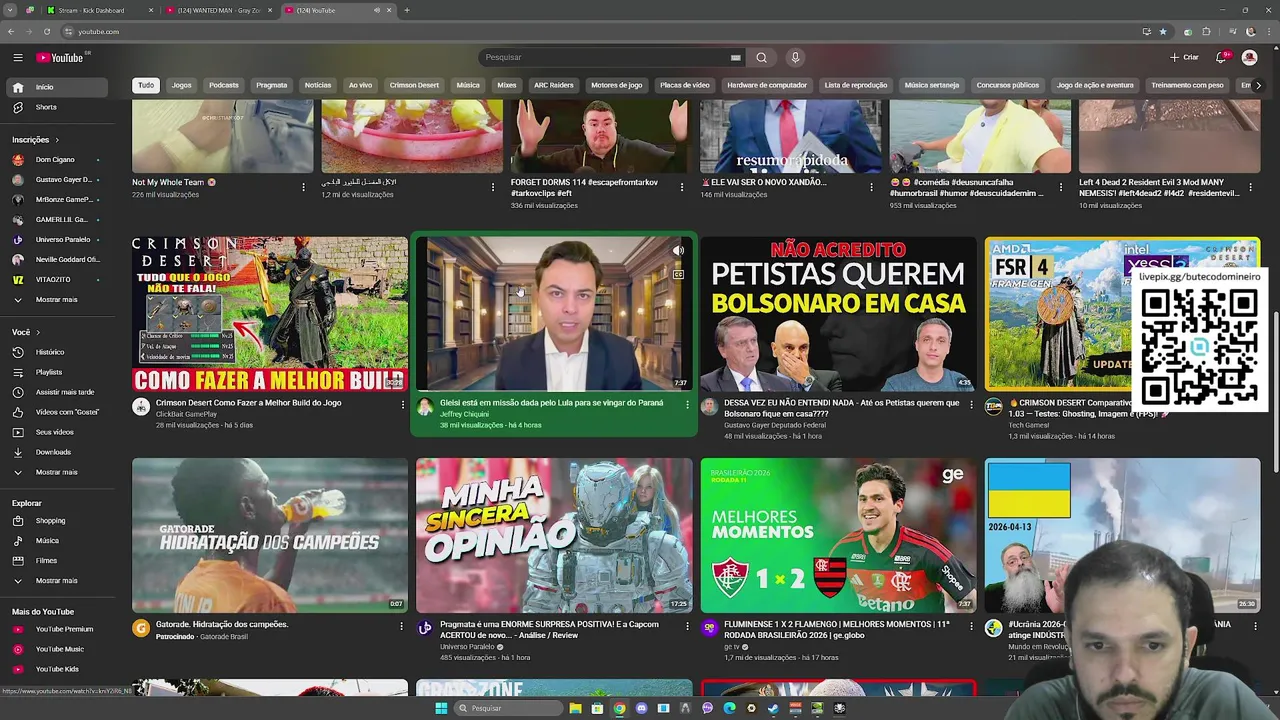Open the Petistas querem Bolsonaro em casa thumbnail
Screen dimensions: 1280x720
pos(838,313)
